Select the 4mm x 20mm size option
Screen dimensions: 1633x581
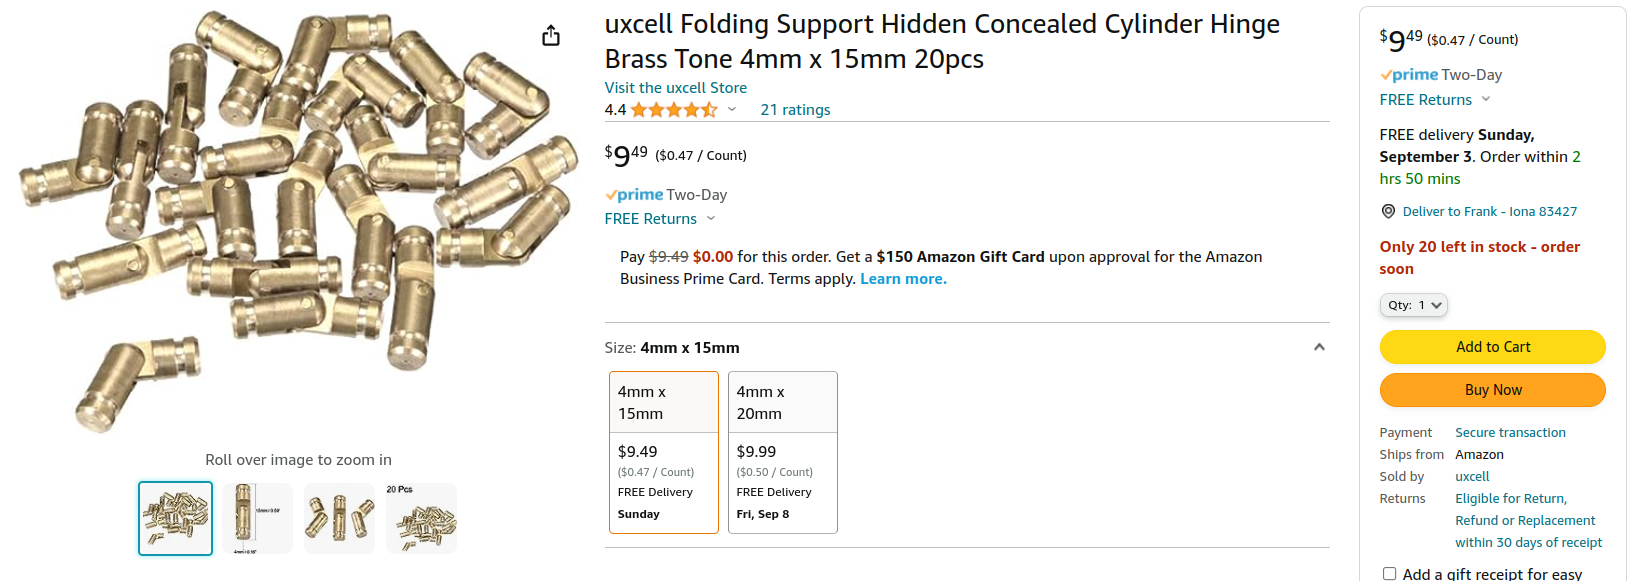(782, 452)
